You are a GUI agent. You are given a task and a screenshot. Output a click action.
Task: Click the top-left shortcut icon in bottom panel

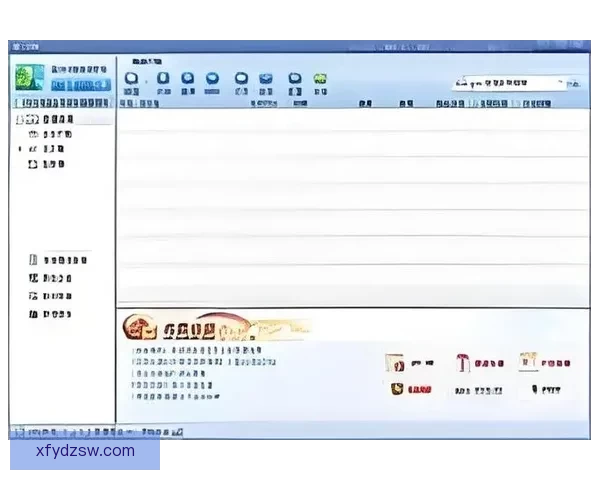(x=396, y=363)
